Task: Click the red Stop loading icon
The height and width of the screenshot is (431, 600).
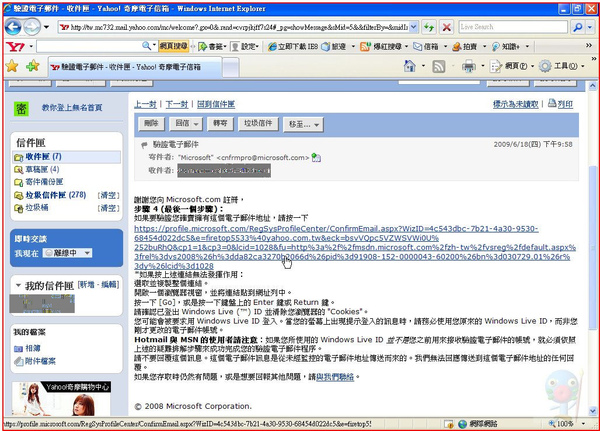Action: (446, 27)
